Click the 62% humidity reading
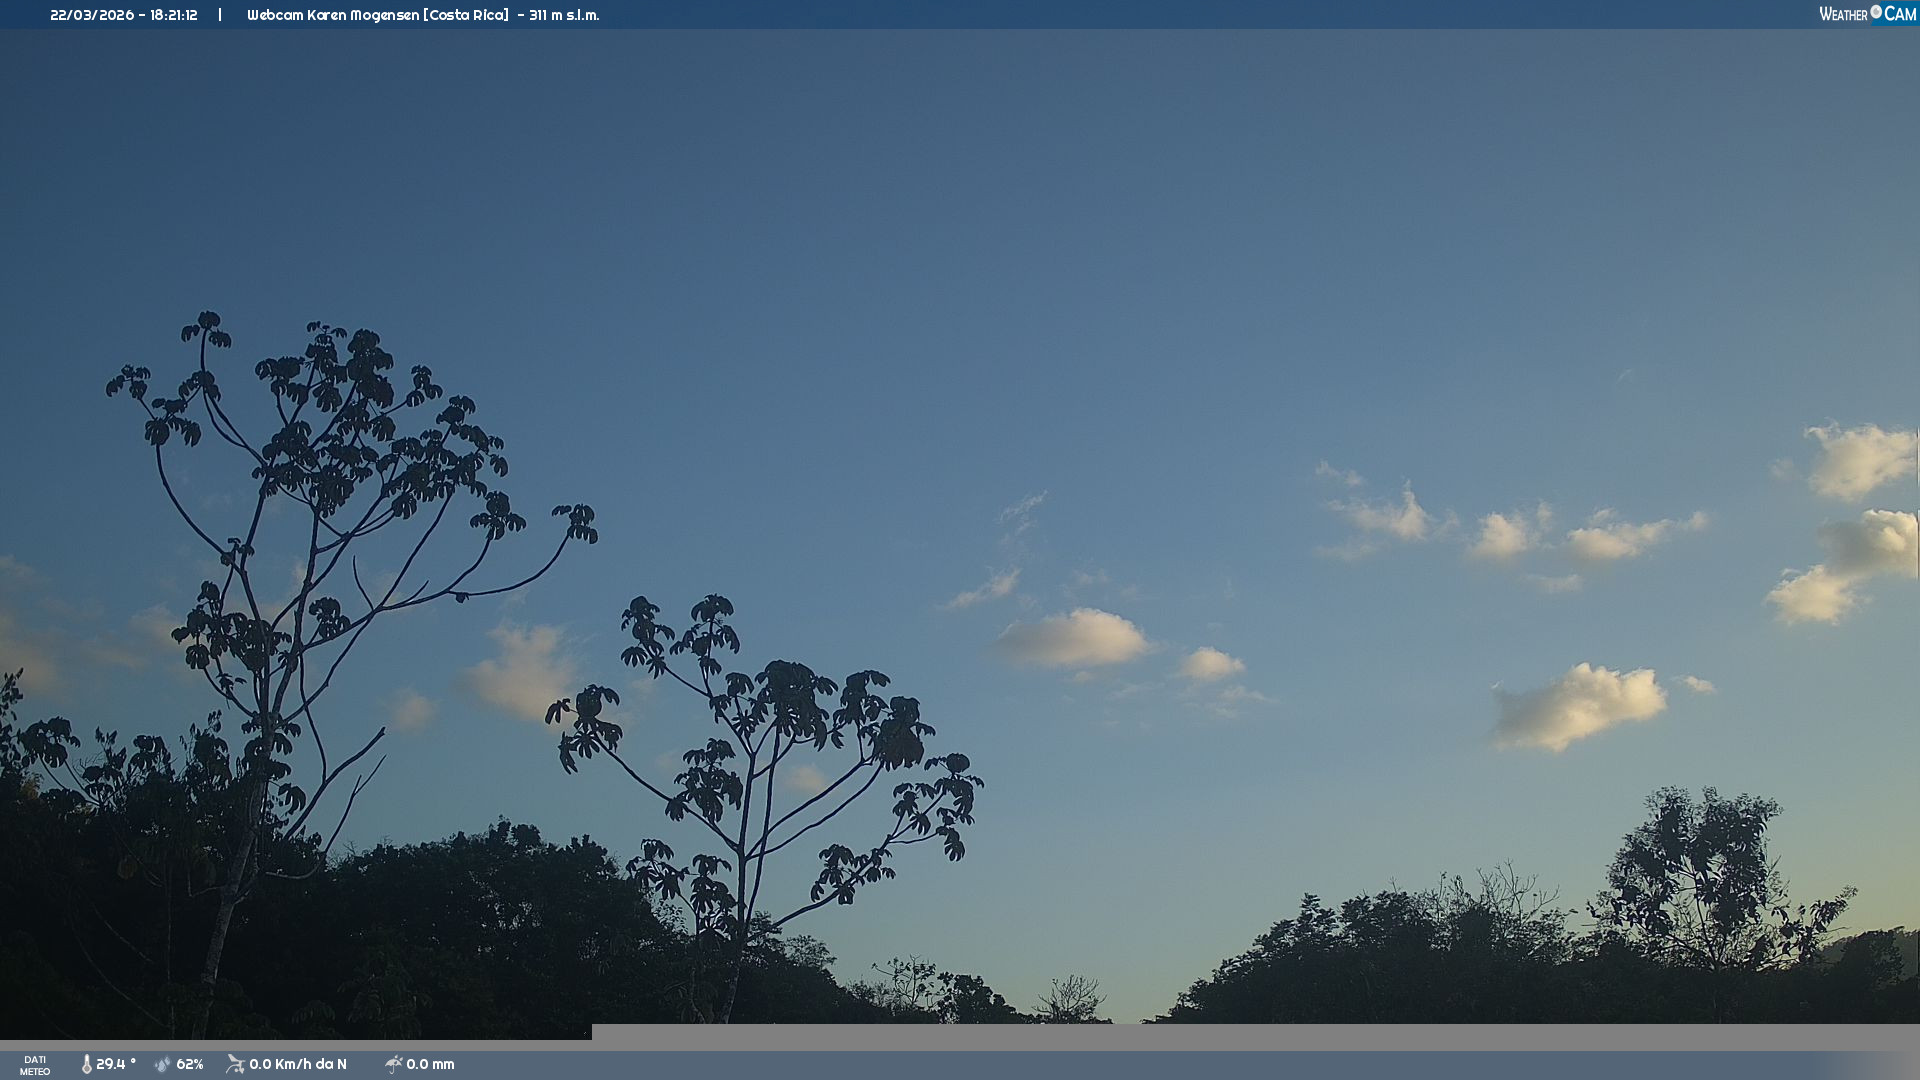 pos(190,1064)
